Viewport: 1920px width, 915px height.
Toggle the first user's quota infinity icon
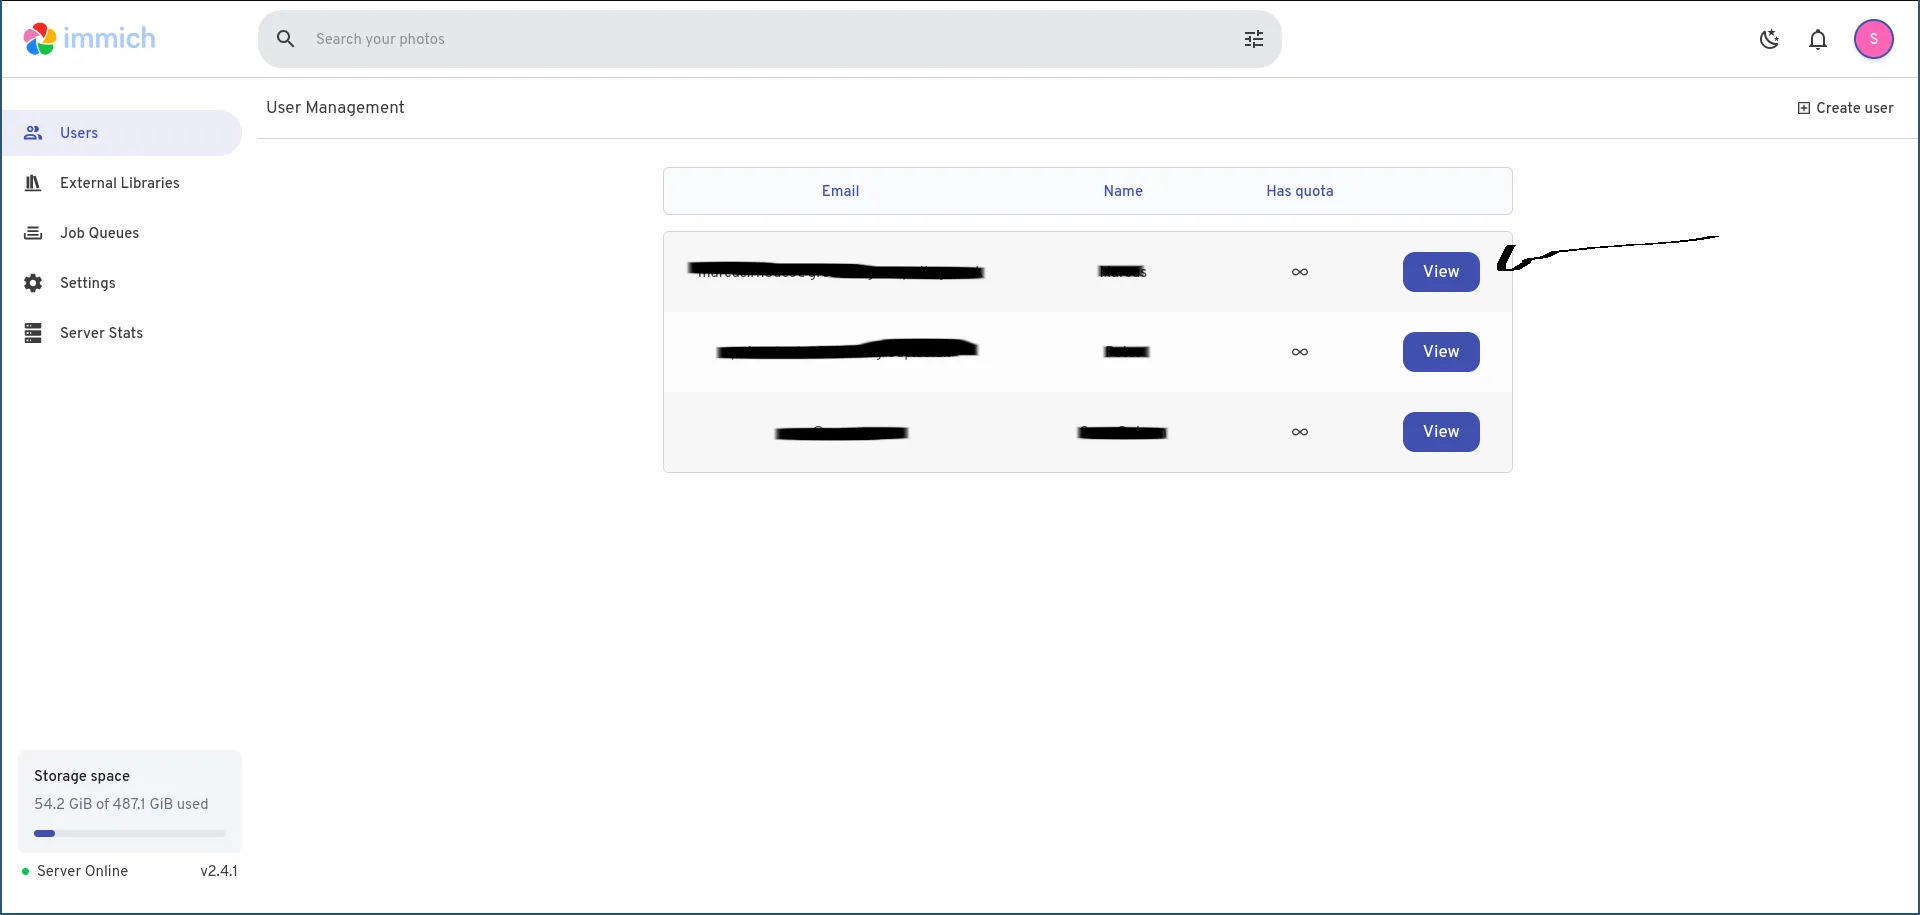coord(1299,271)
